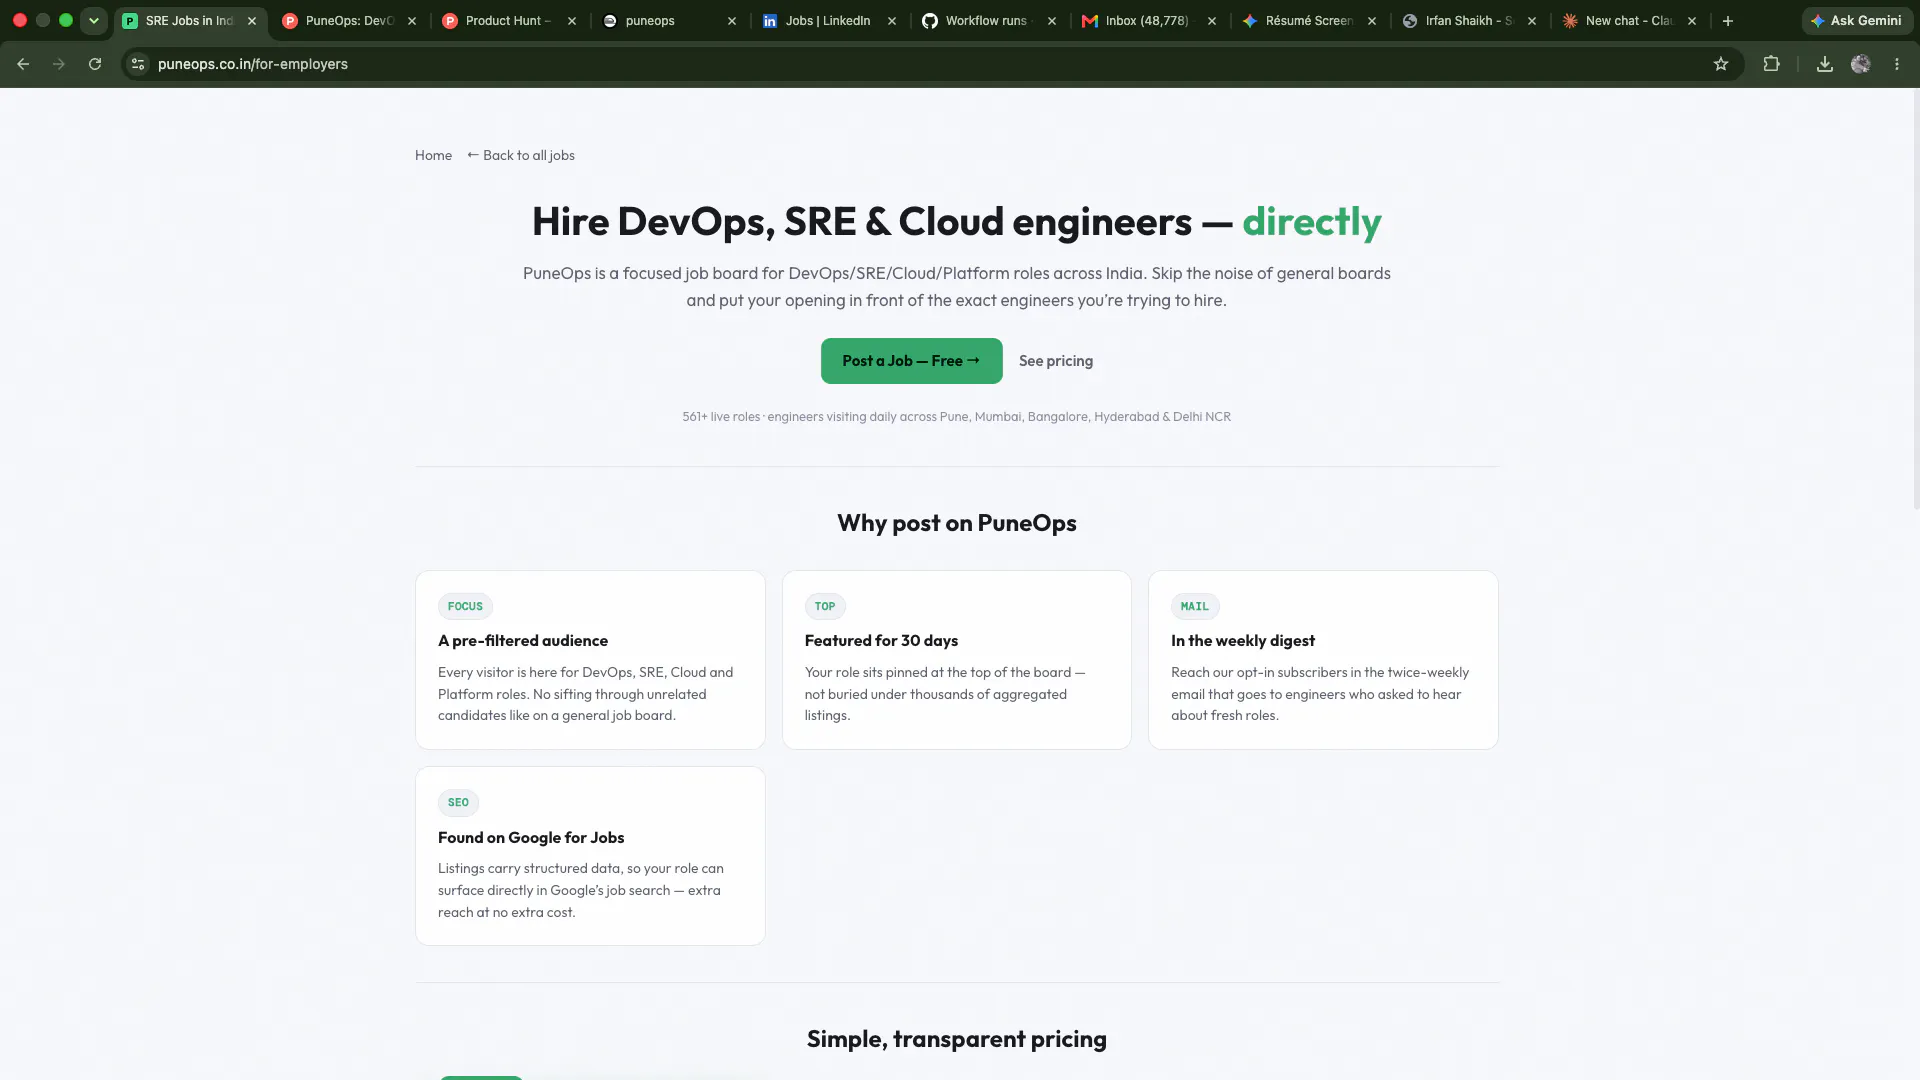Close the Workflow runs tab

(x=1052, y=21)
